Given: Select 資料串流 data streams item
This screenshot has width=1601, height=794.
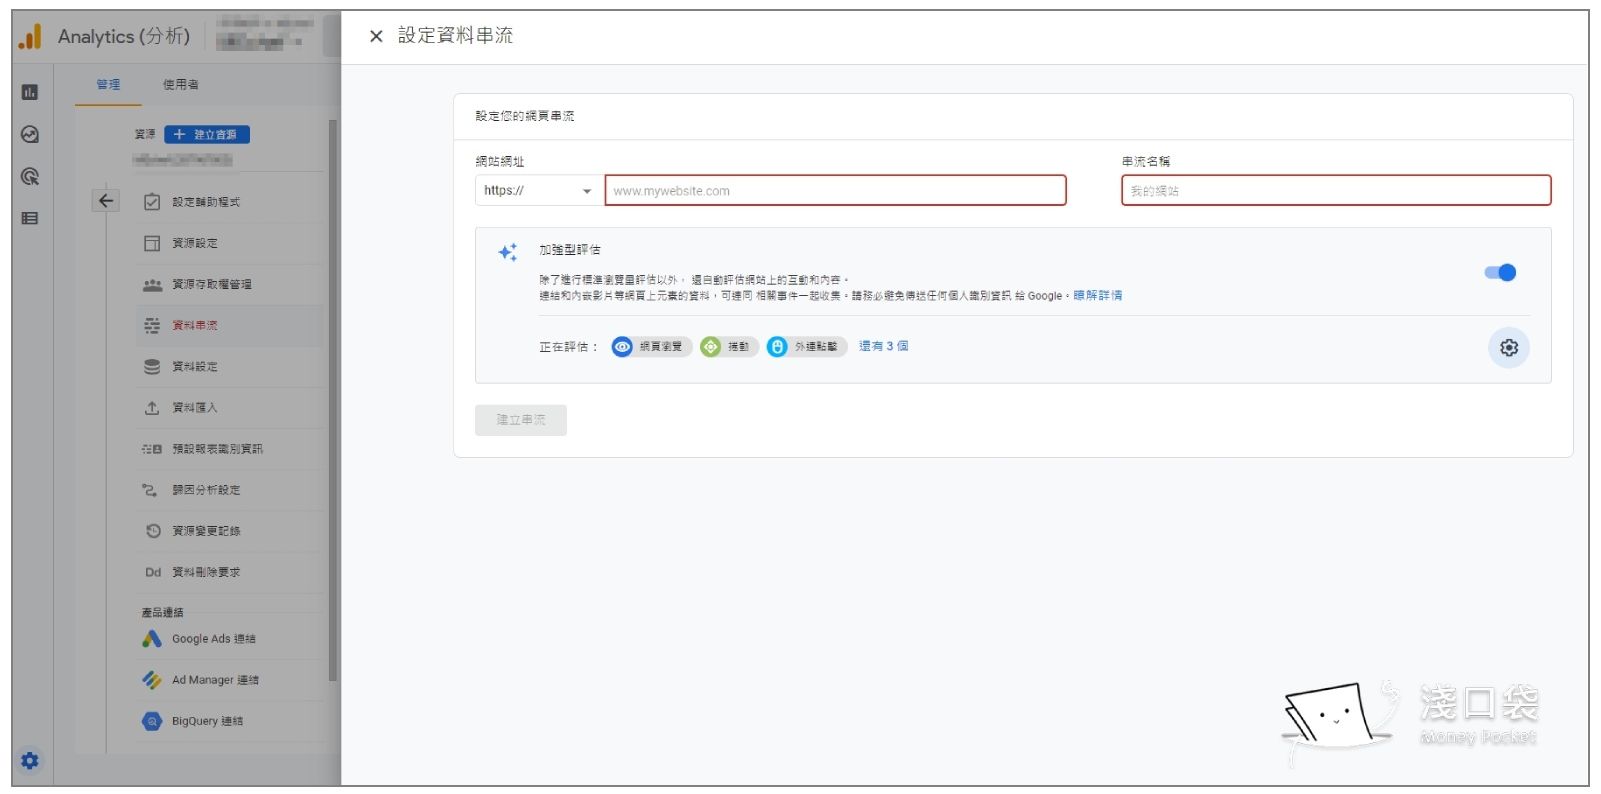Looking at the screenshot, I should pos(230,325).
